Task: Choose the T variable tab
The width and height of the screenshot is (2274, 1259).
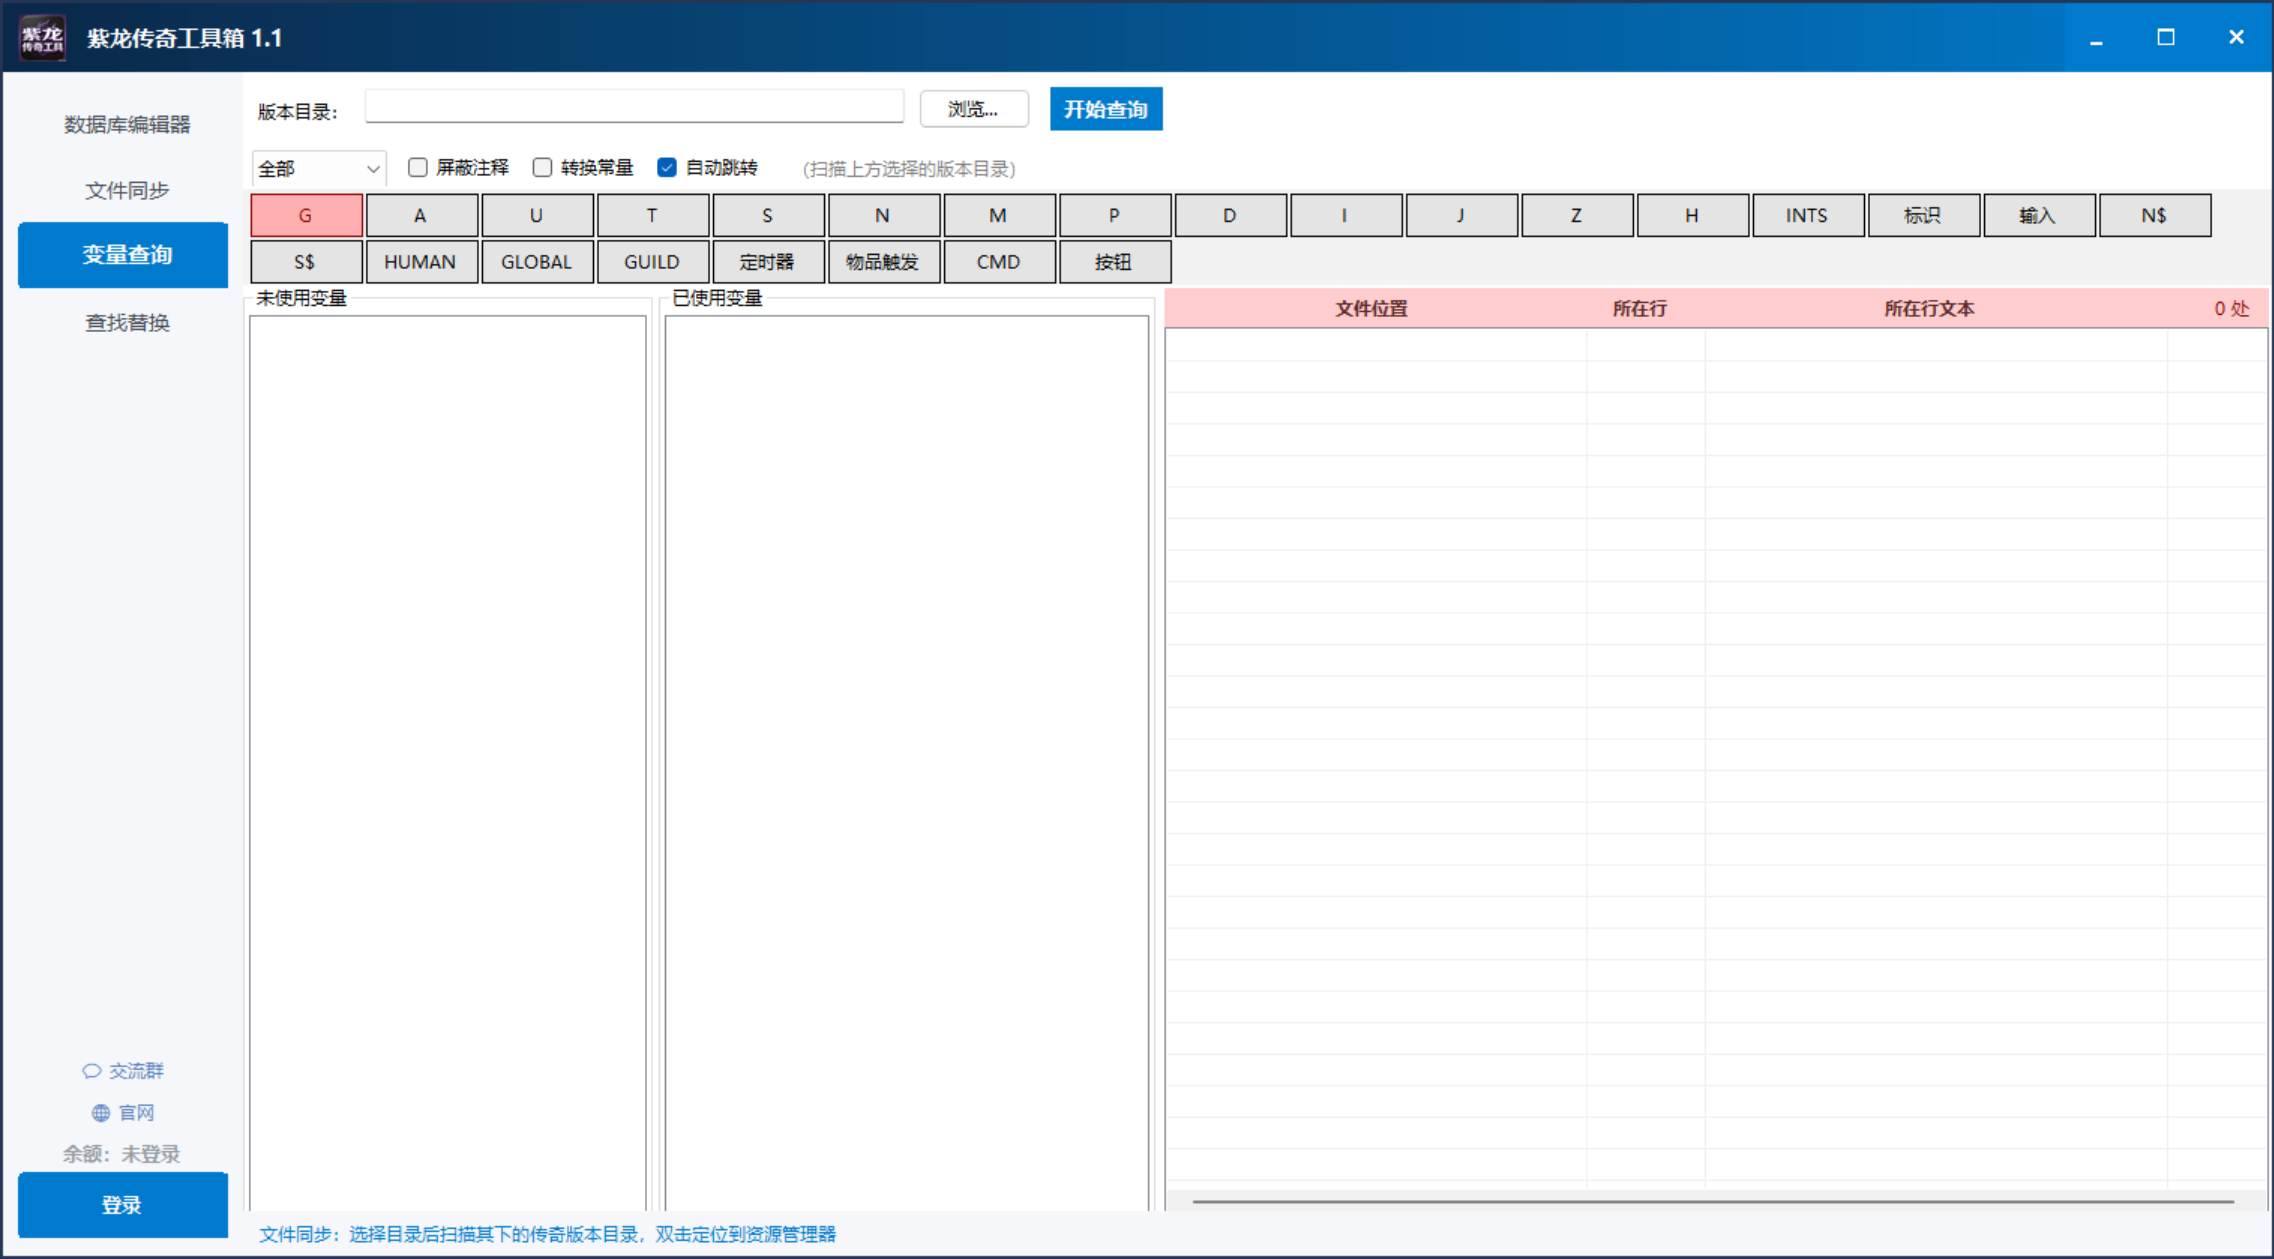Action: pyautogui.click(x=652, y=215)
